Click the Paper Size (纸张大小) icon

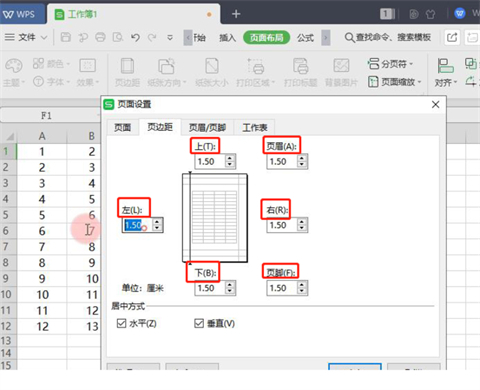[212, 66]
